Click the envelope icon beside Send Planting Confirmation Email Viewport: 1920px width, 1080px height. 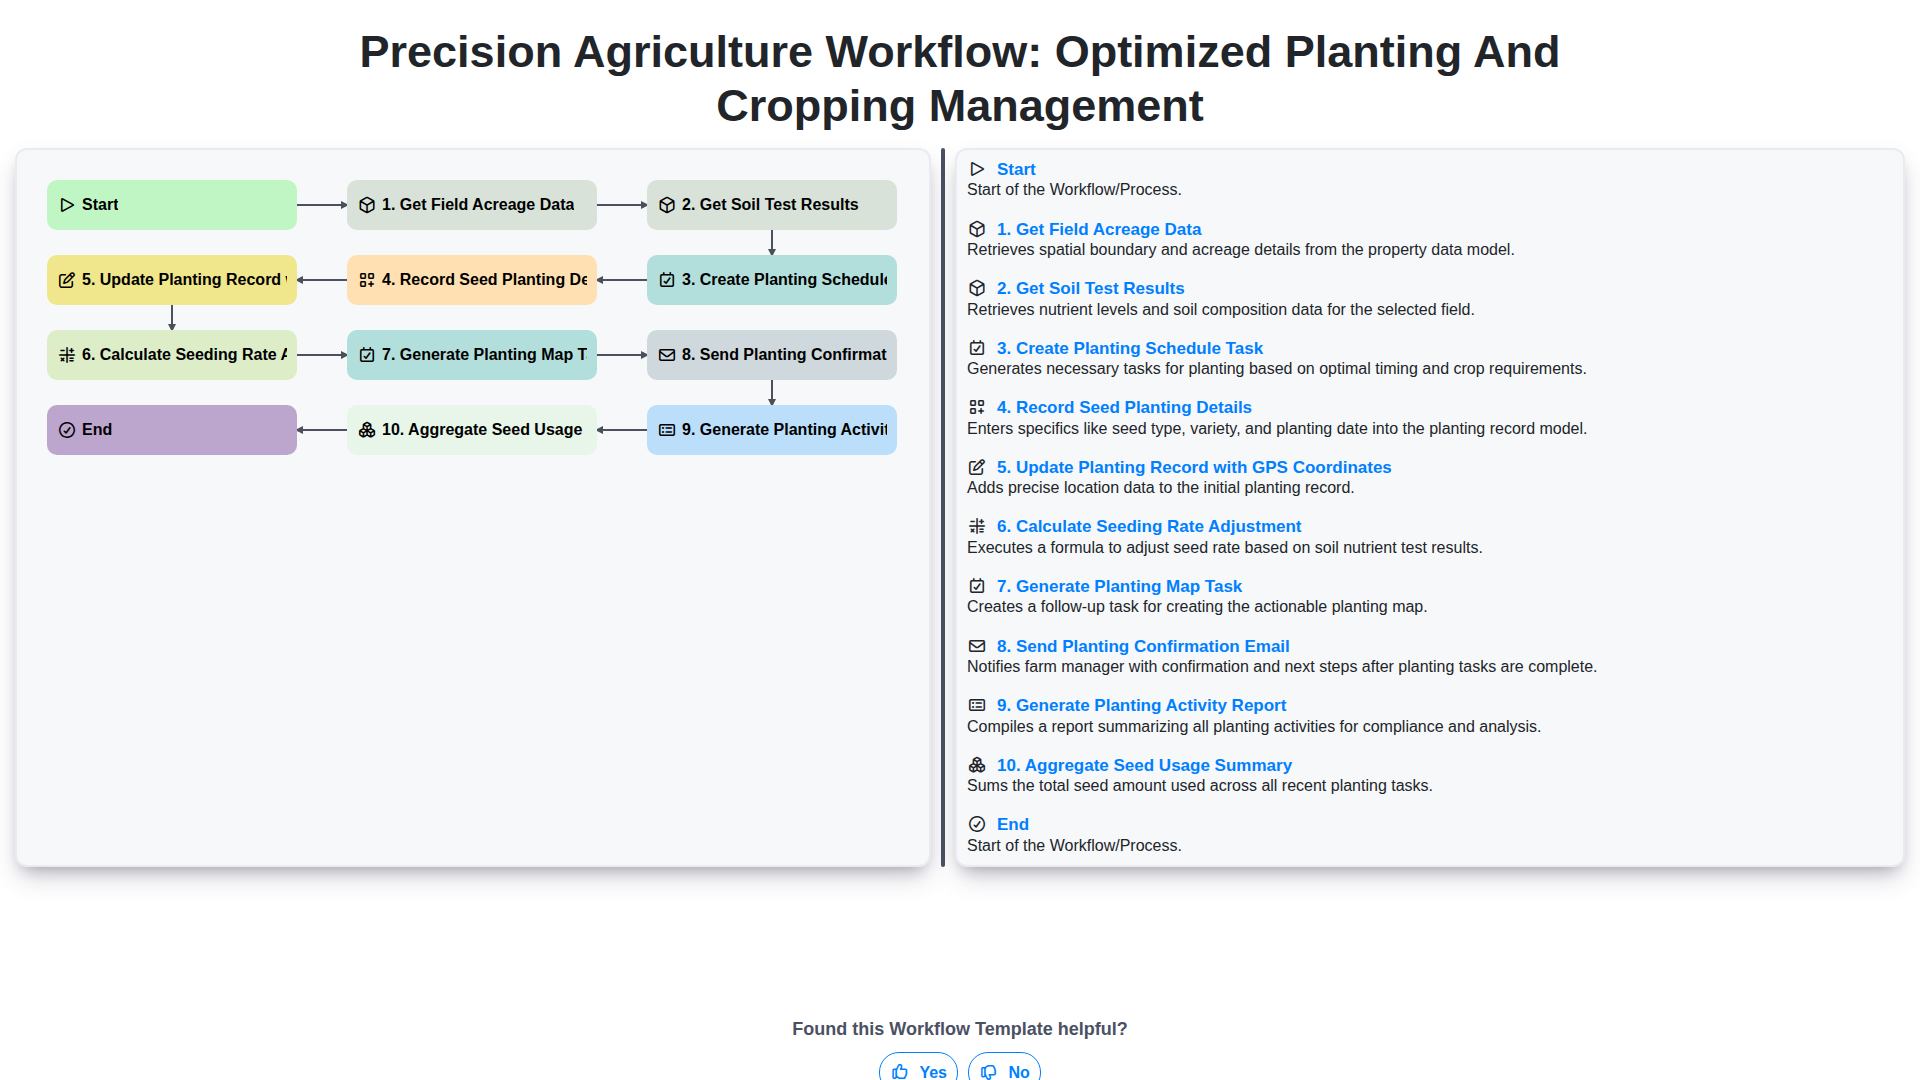(x=977, y=647)
